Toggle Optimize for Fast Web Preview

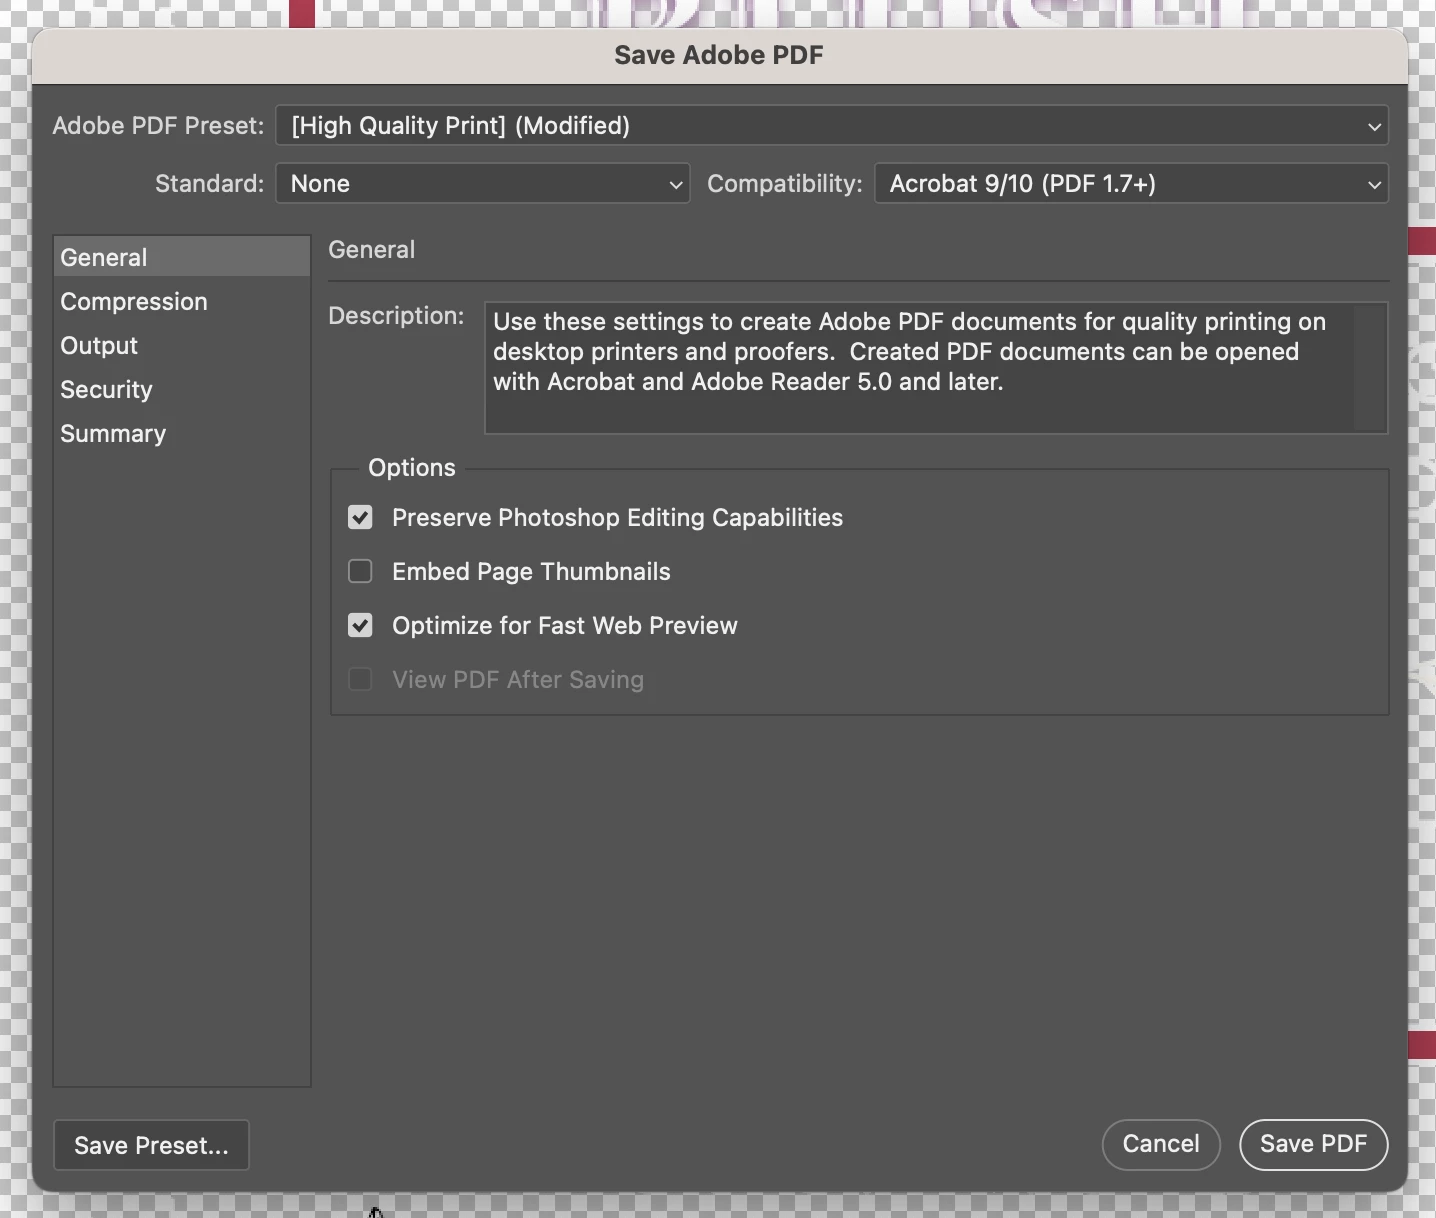tap(360, 625)
